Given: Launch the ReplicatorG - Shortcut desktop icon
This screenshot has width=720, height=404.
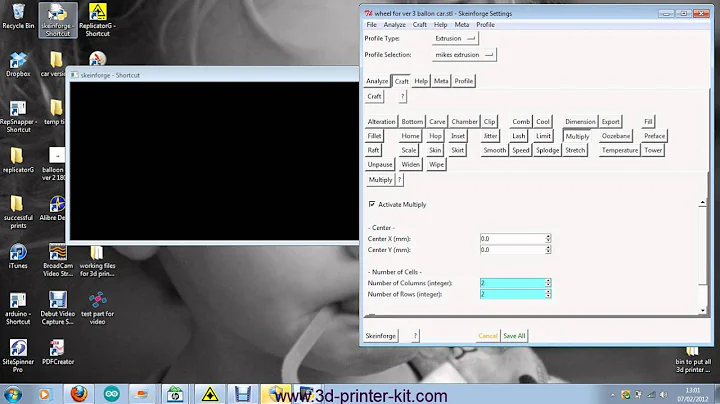Looking at the screenshot, I should pos(97,20).
